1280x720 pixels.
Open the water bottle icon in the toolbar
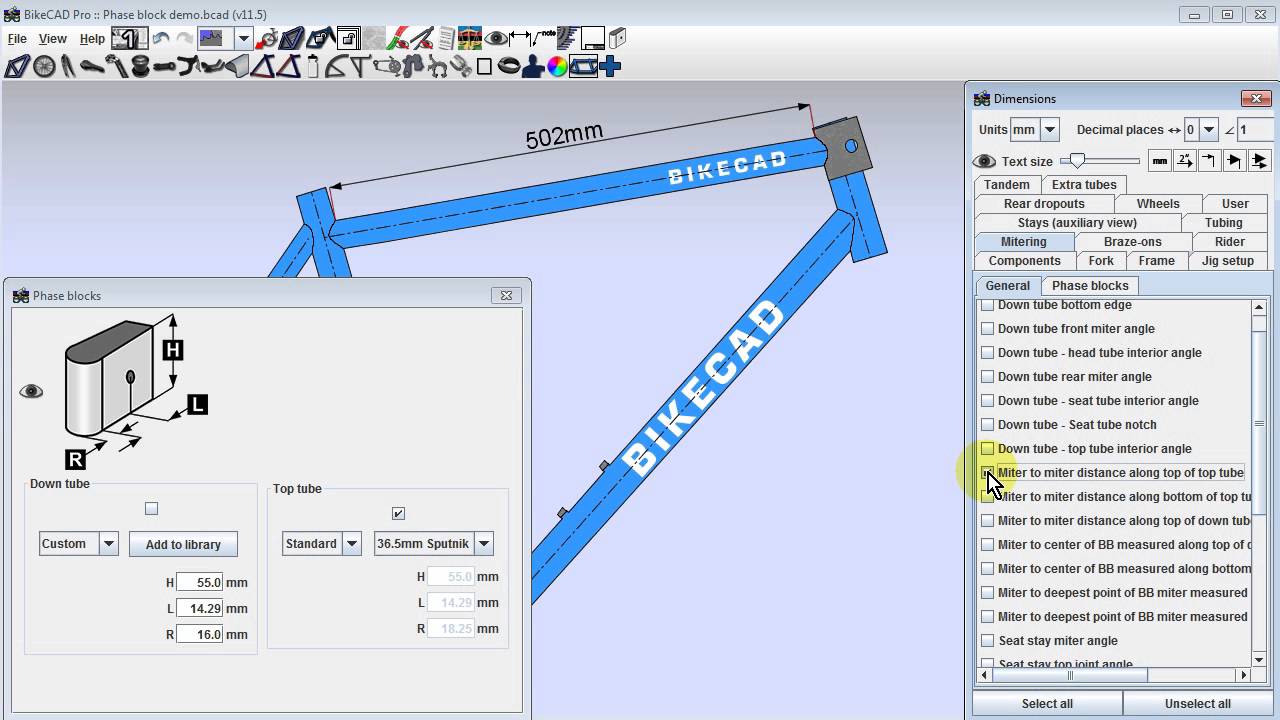click(313, 67)
